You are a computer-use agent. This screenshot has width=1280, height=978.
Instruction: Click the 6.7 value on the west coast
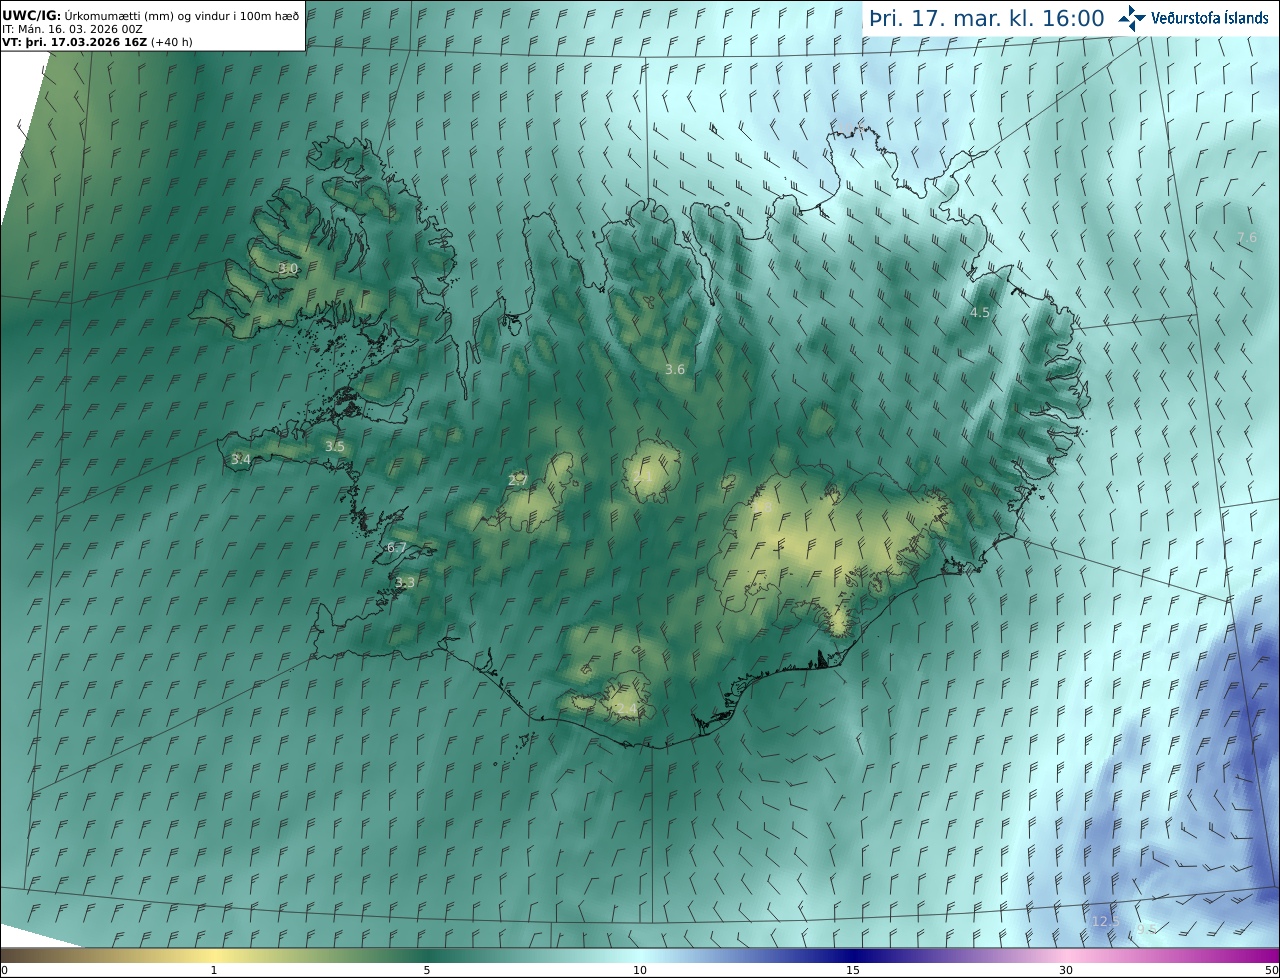coord(396,547)
